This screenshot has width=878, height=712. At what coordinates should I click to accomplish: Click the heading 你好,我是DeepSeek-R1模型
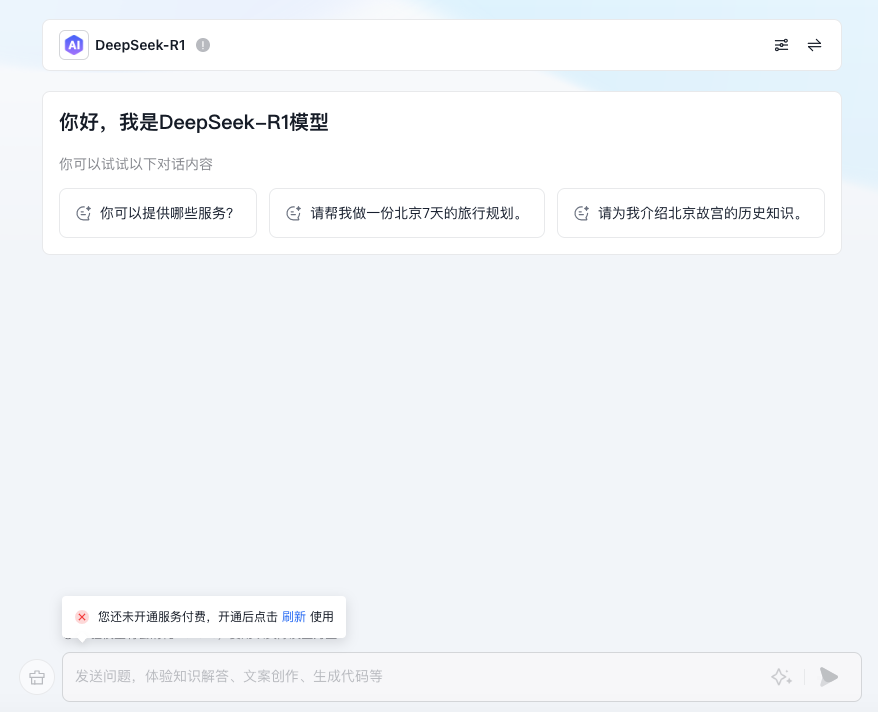[x=194, y=122]
